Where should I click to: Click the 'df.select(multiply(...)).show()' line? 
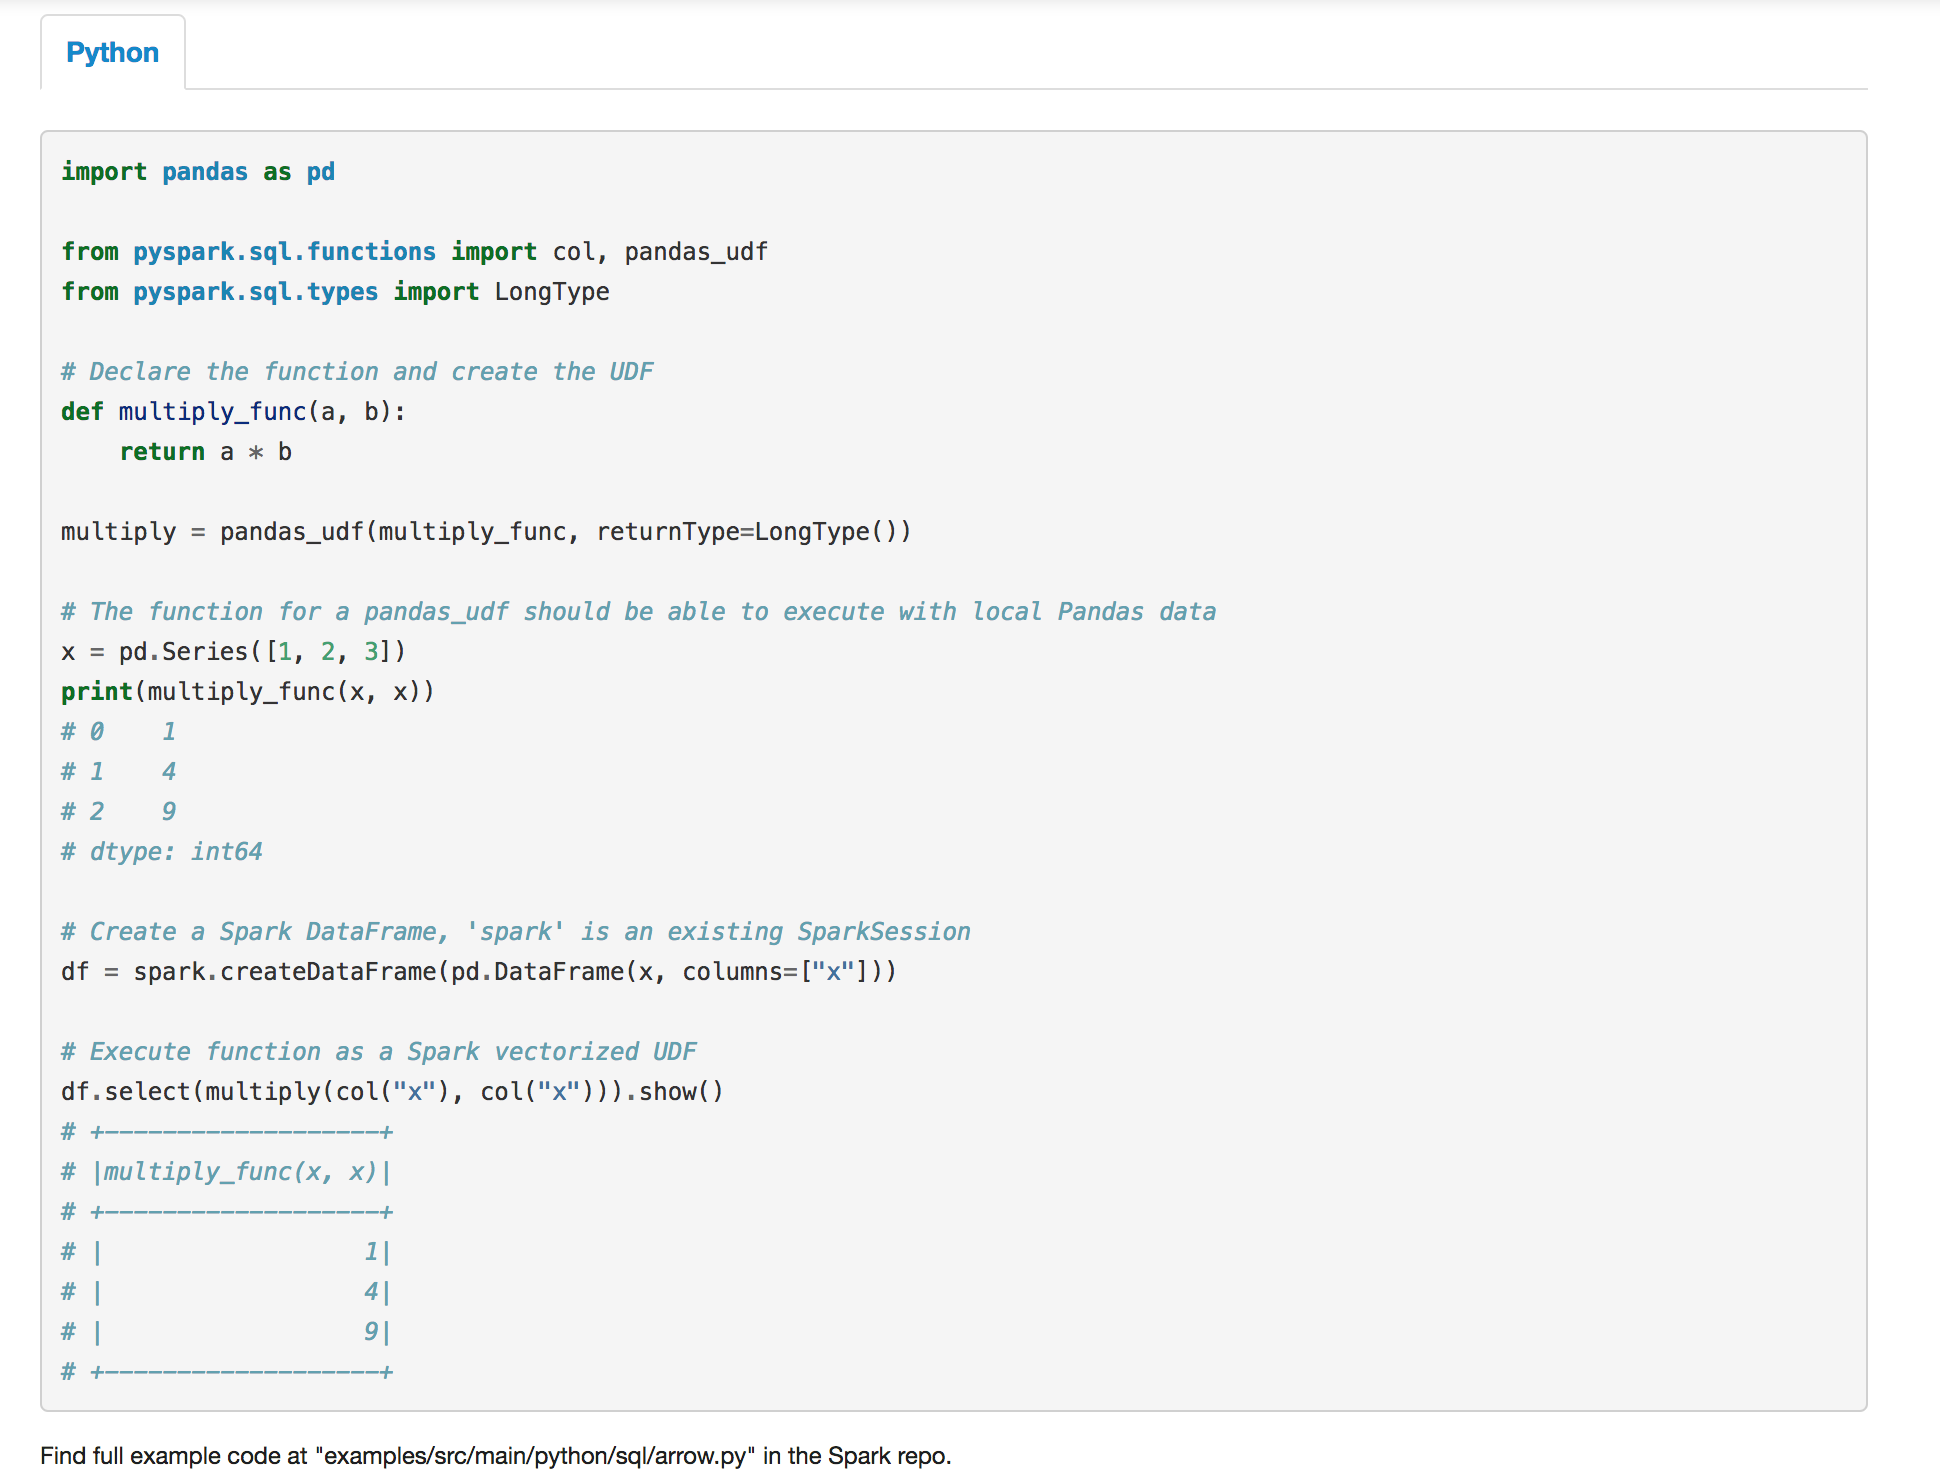(392, 1092)
